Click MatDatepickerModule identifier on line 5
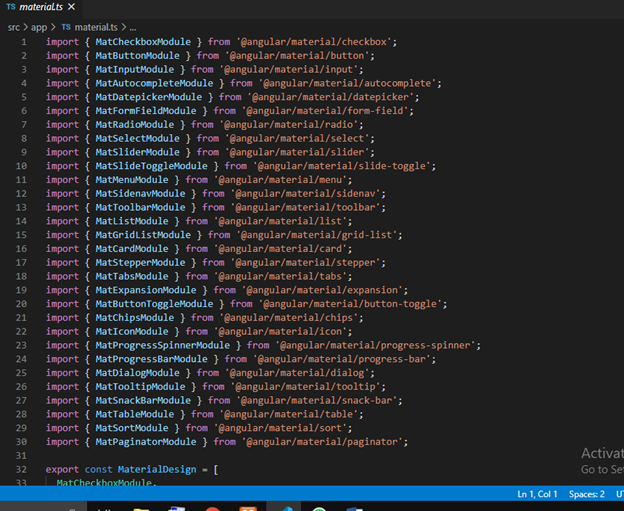Screen dimensions: 624x511 click(148, 97)
